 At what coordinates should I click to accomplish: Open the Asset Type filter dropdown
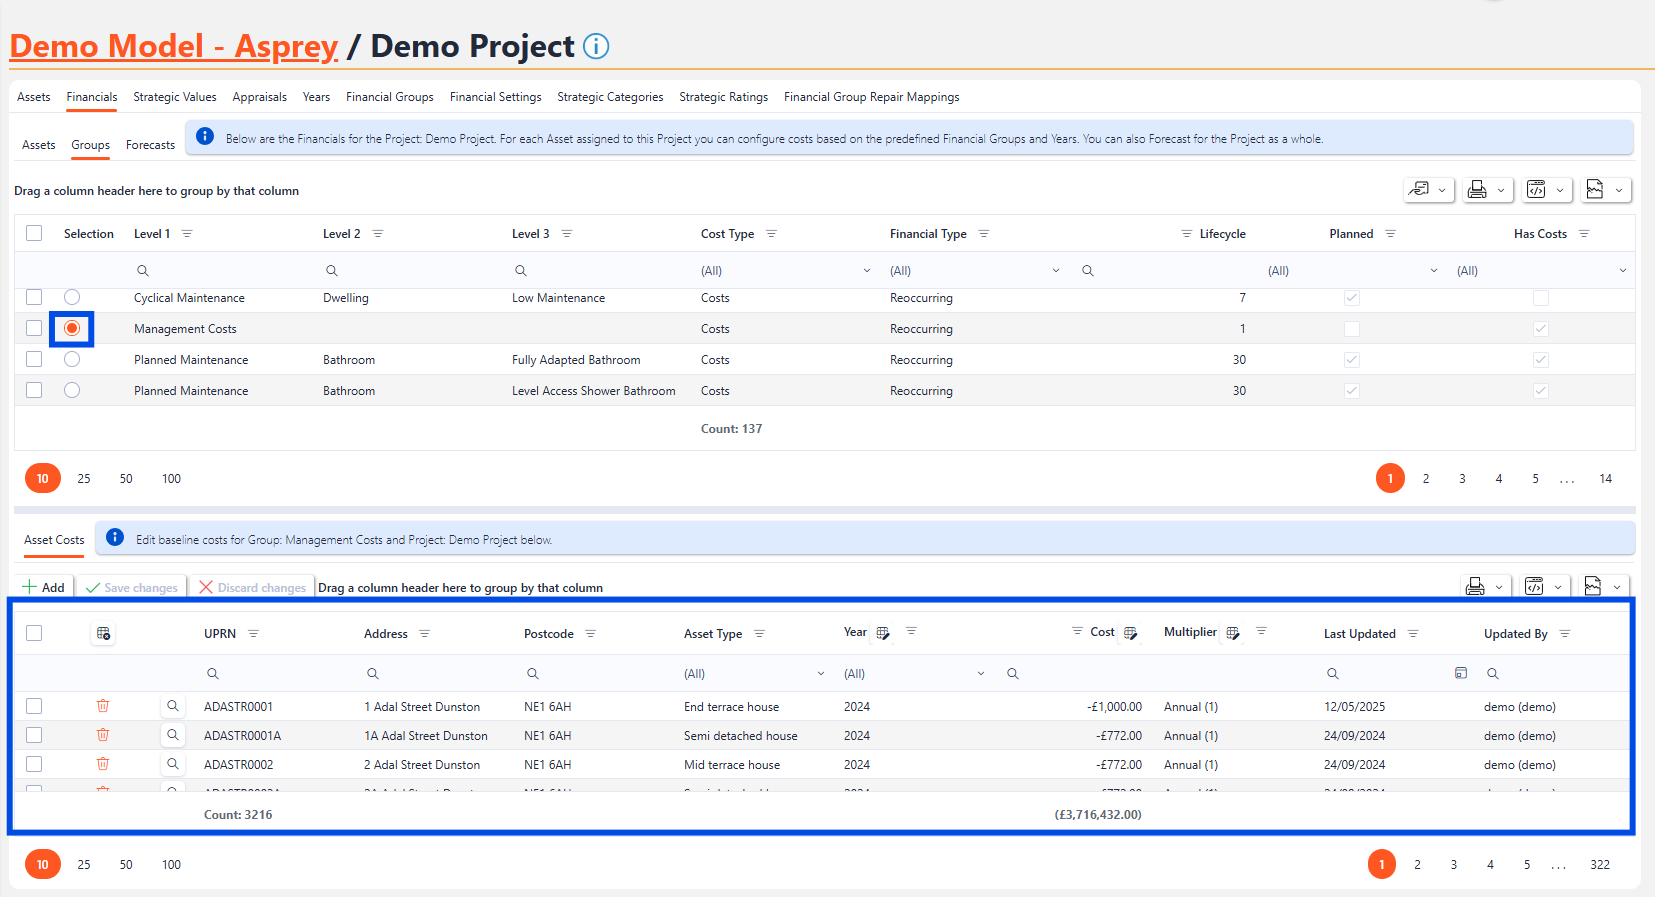(820, 673)
